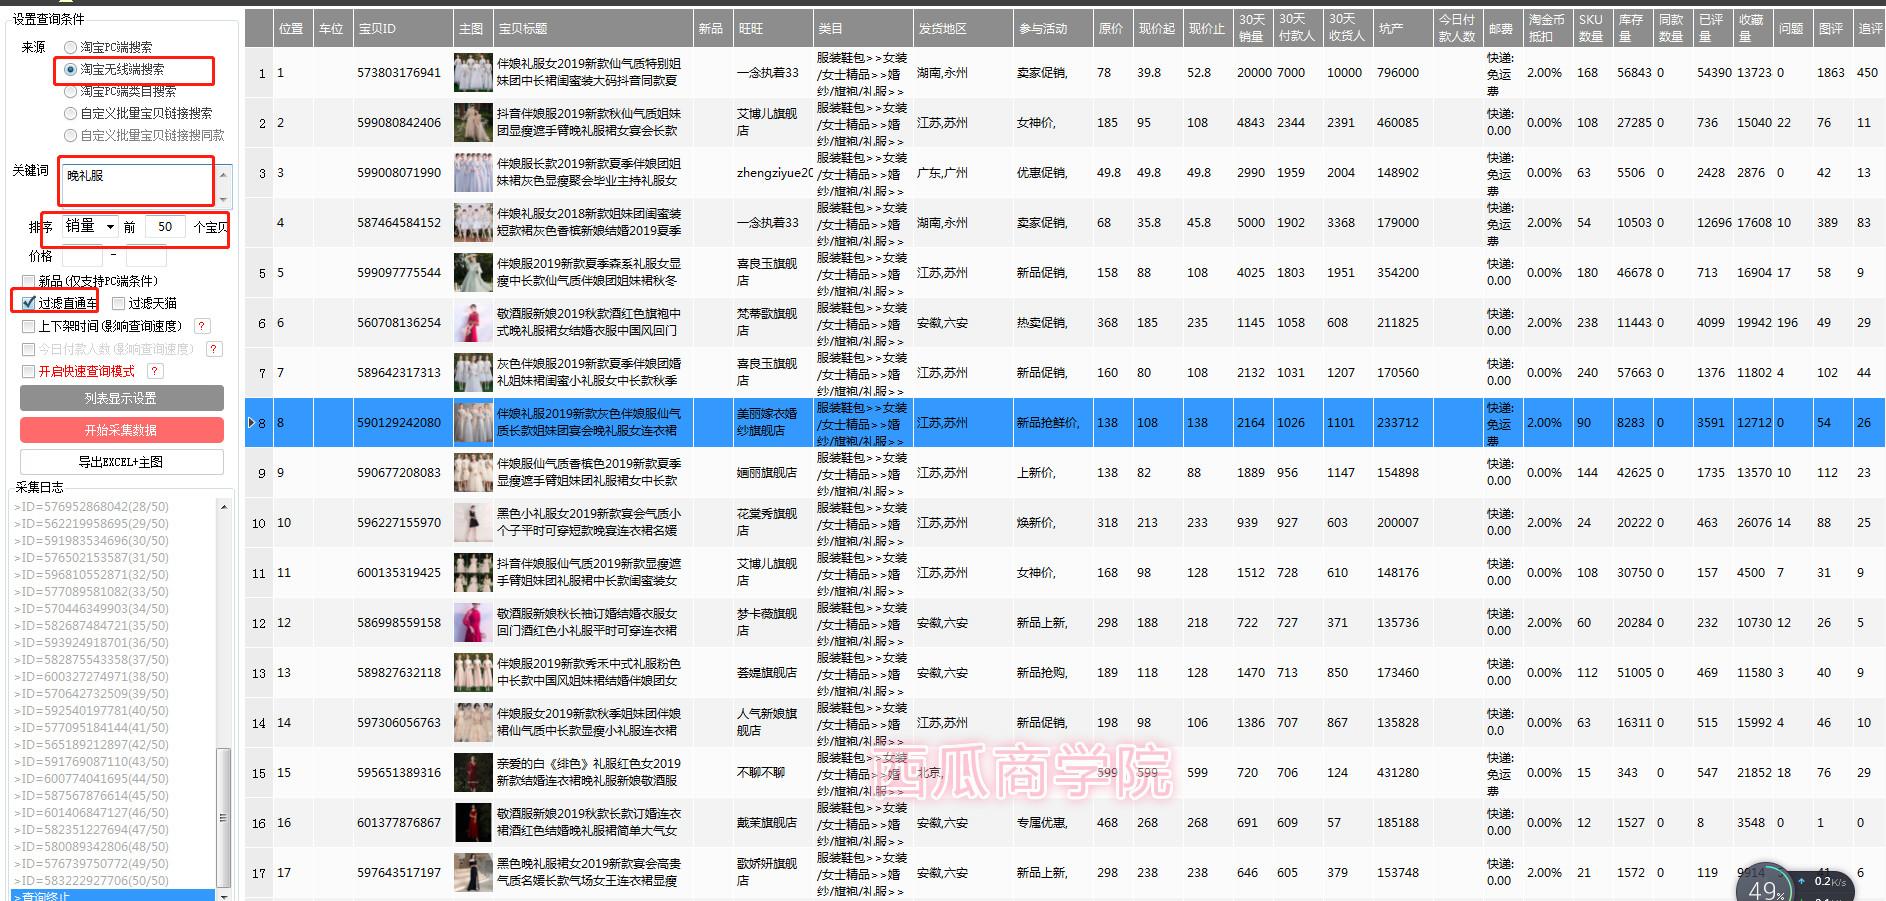Sort by the 坑产 column header
This screenshot has height=901, width=1886.
(x=1403, y=29)
